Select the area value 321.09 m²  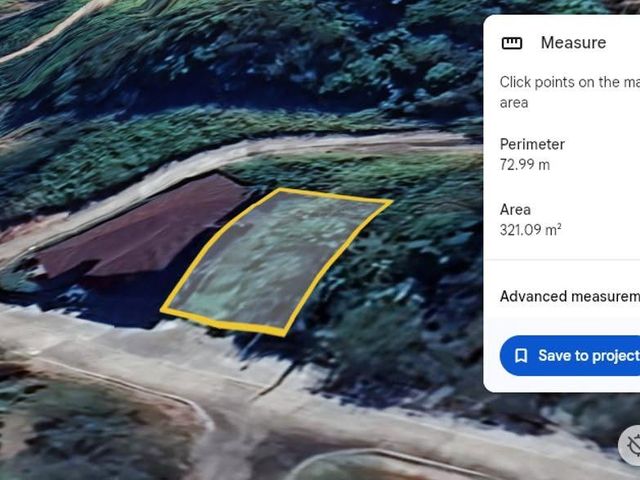pyautogui.click(x=531, y=229)
